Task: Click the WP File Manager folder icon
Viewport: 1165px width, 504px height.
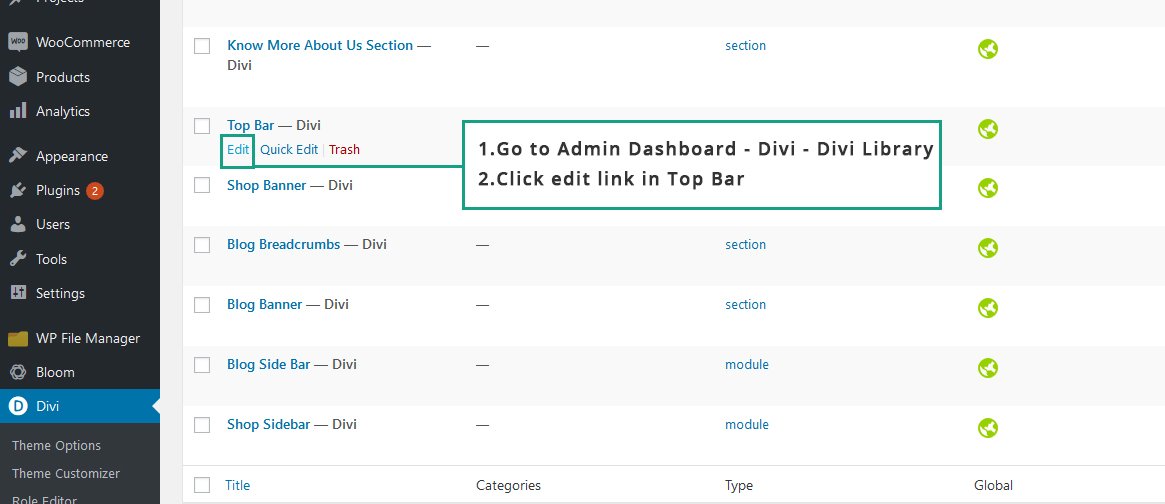Action: tap(18, 338)
